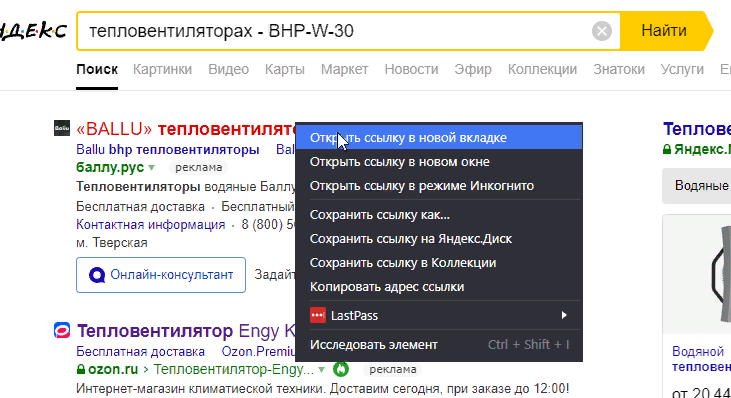
Task: Click the Найти search button
Action: point(664,31)
